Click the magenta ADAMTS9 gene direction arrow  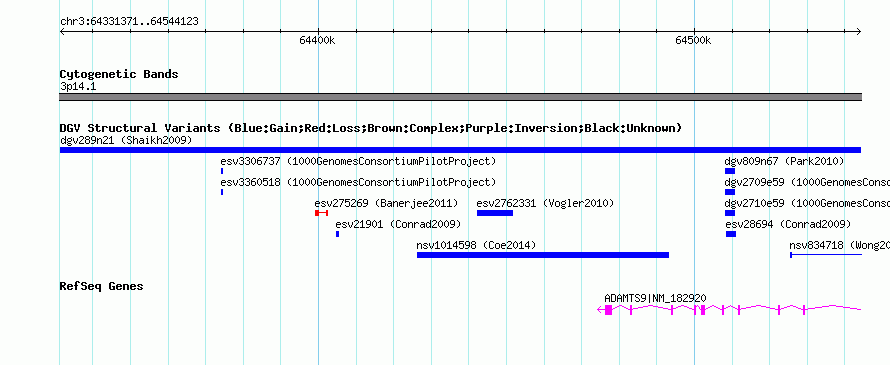600,309
